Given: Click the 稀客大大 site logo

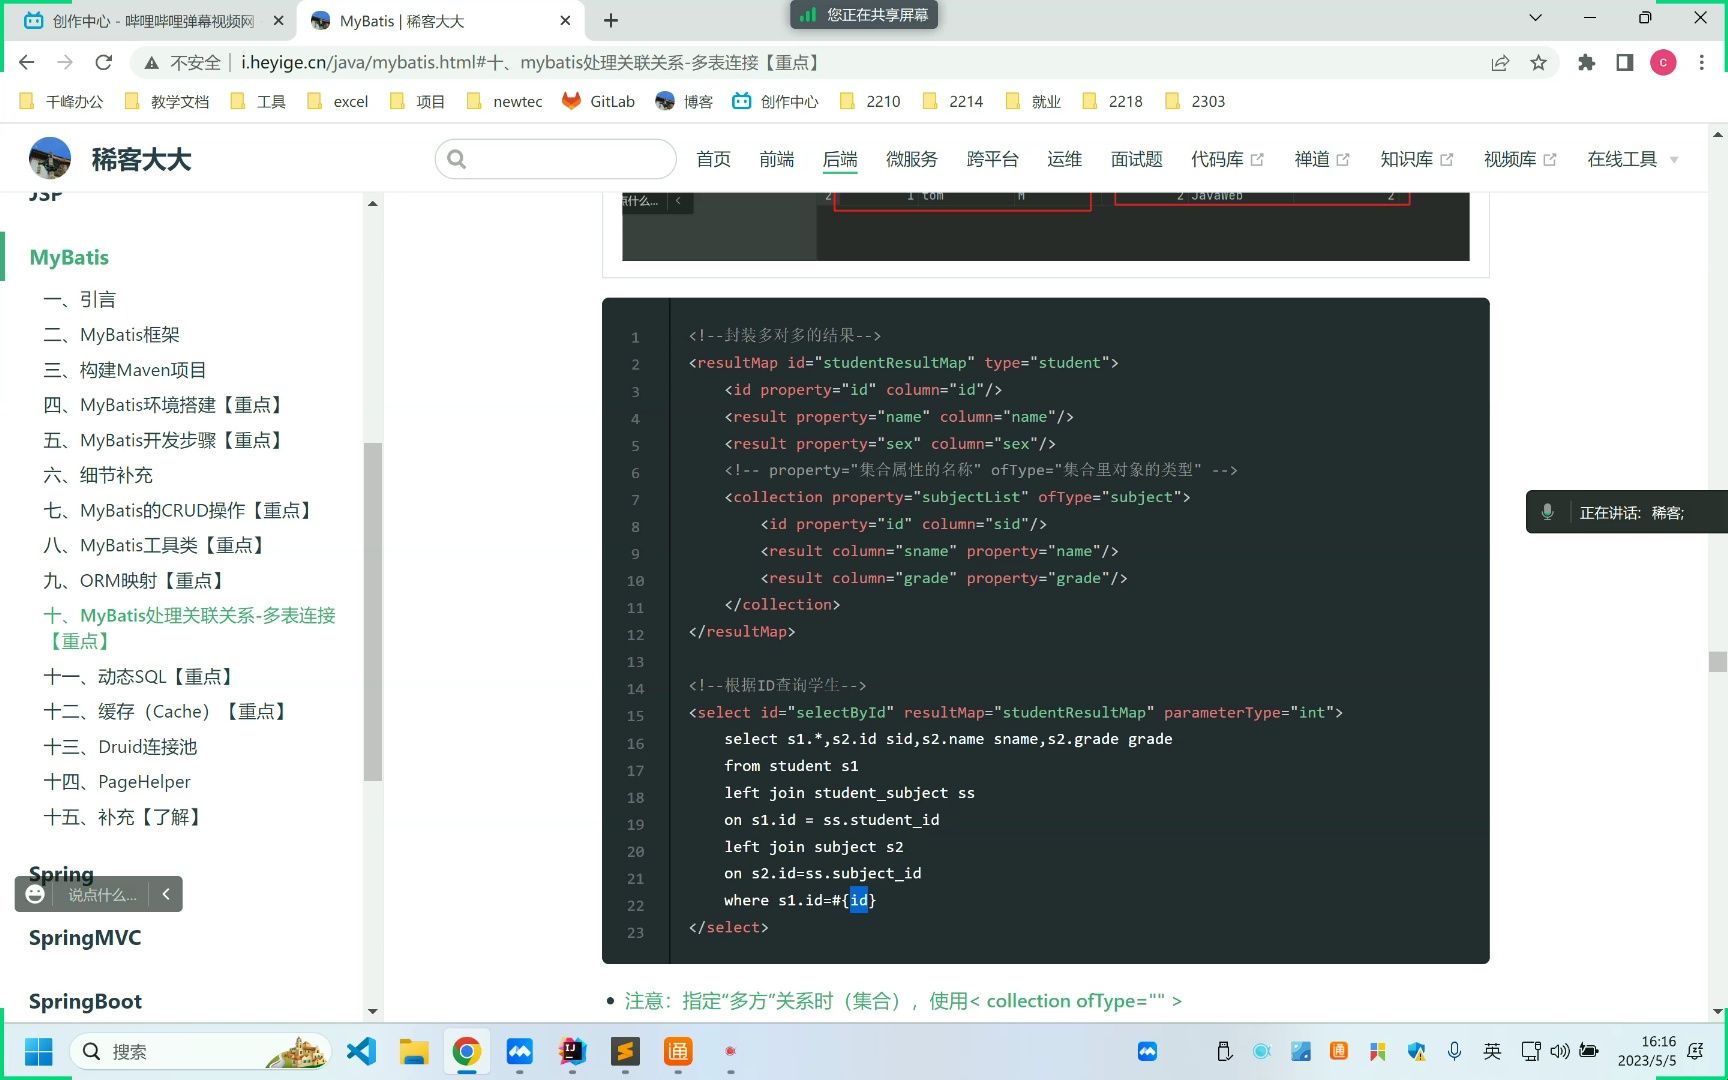Looking at the screenshot, I should pyautogui.click(x=110, y=159).
